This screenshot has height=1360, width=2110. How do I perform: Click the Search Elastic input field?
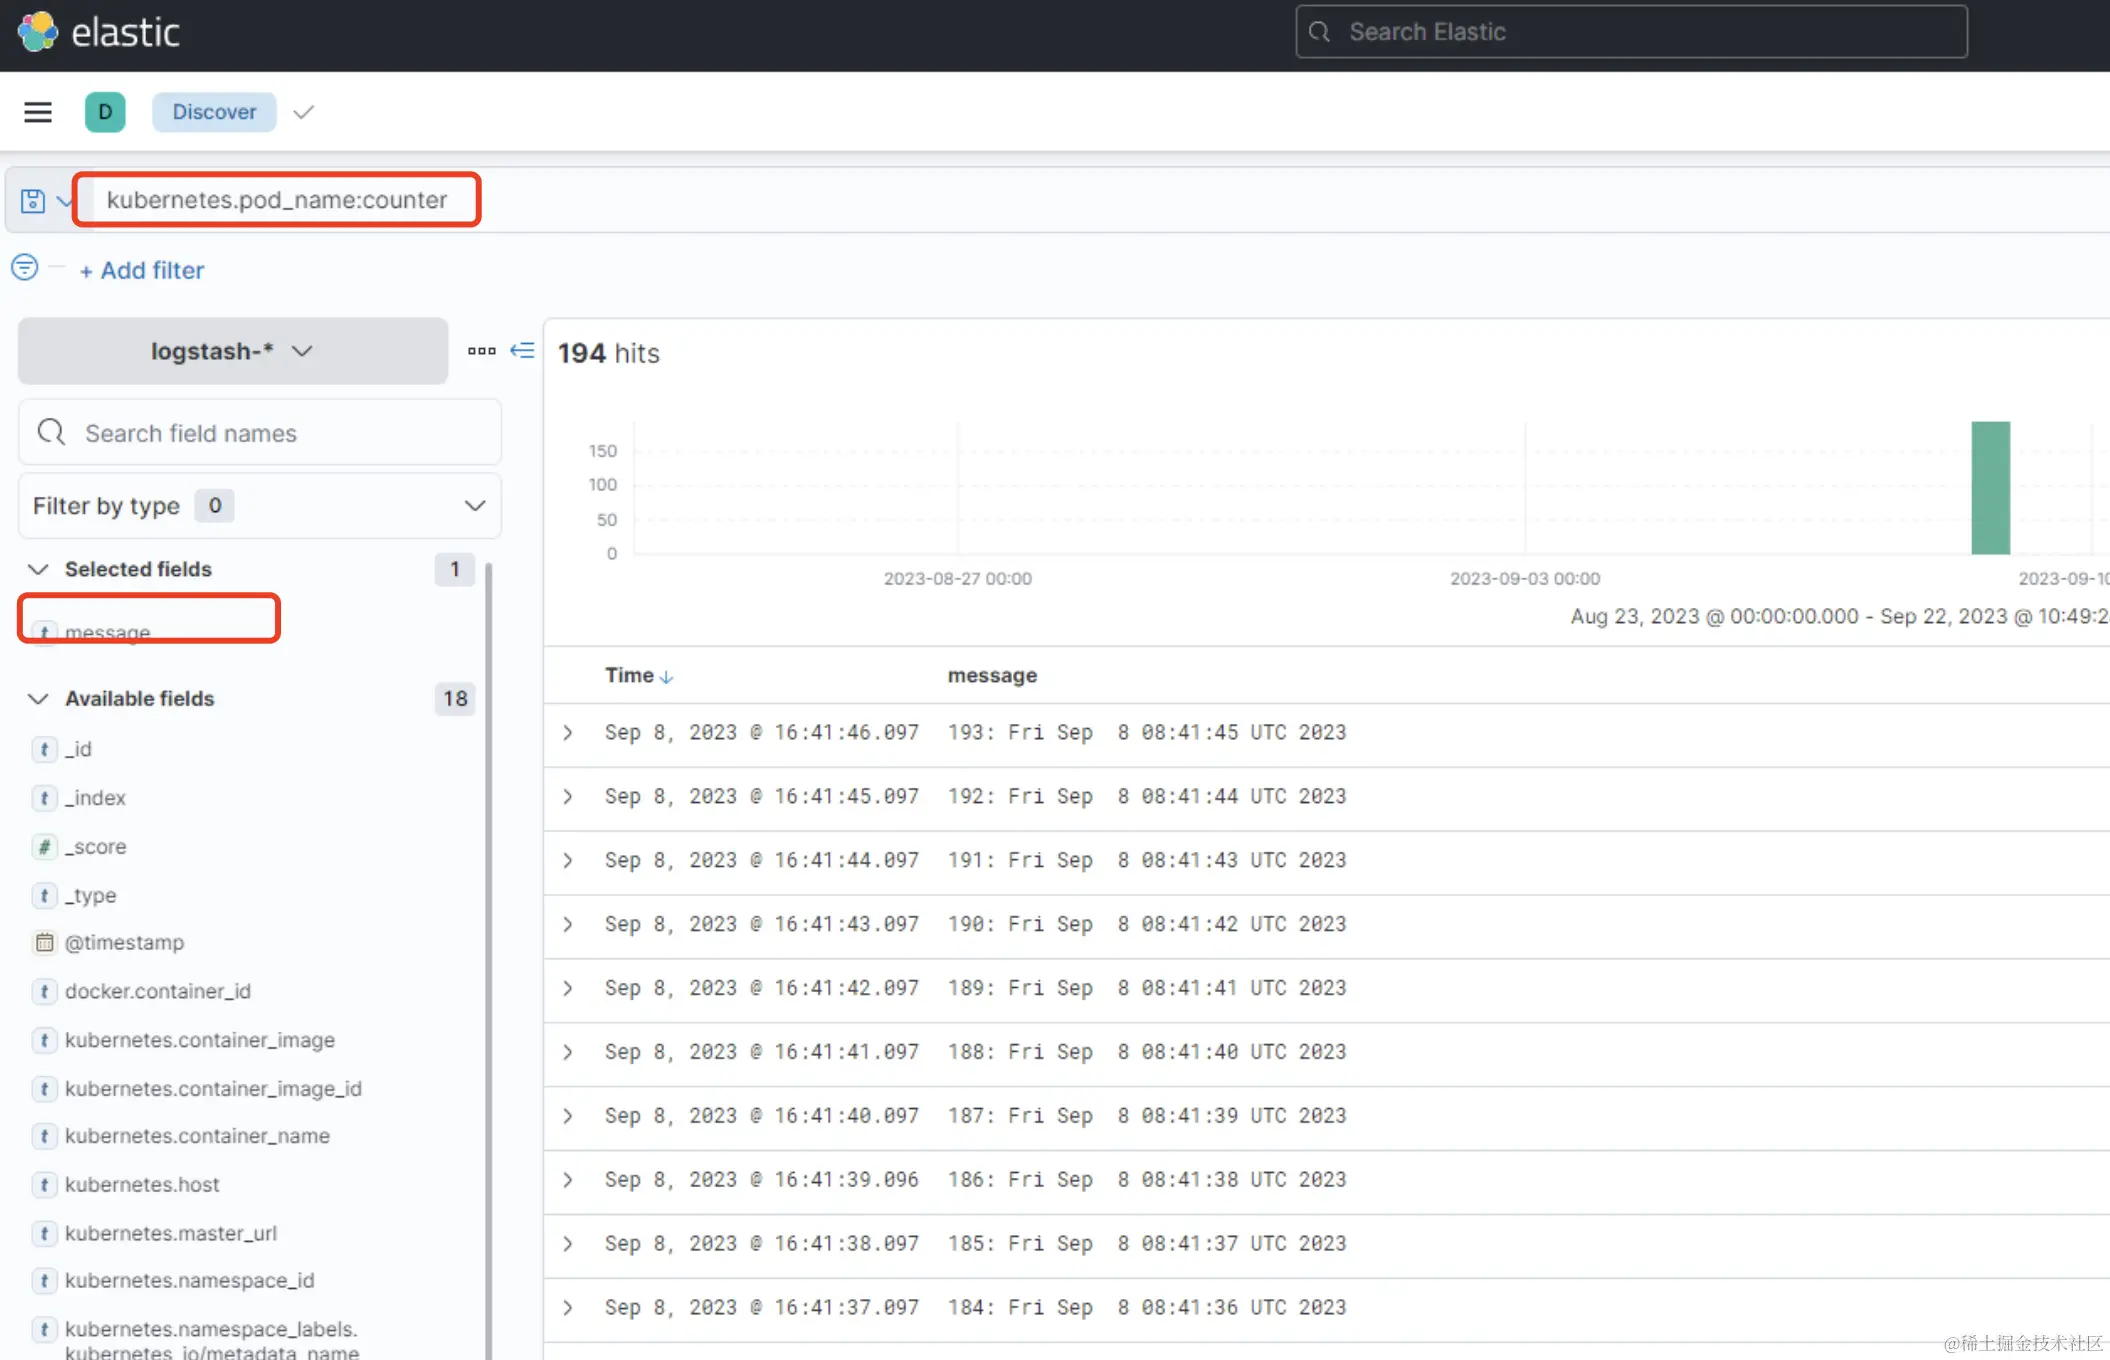click(x=1631, y=32)
